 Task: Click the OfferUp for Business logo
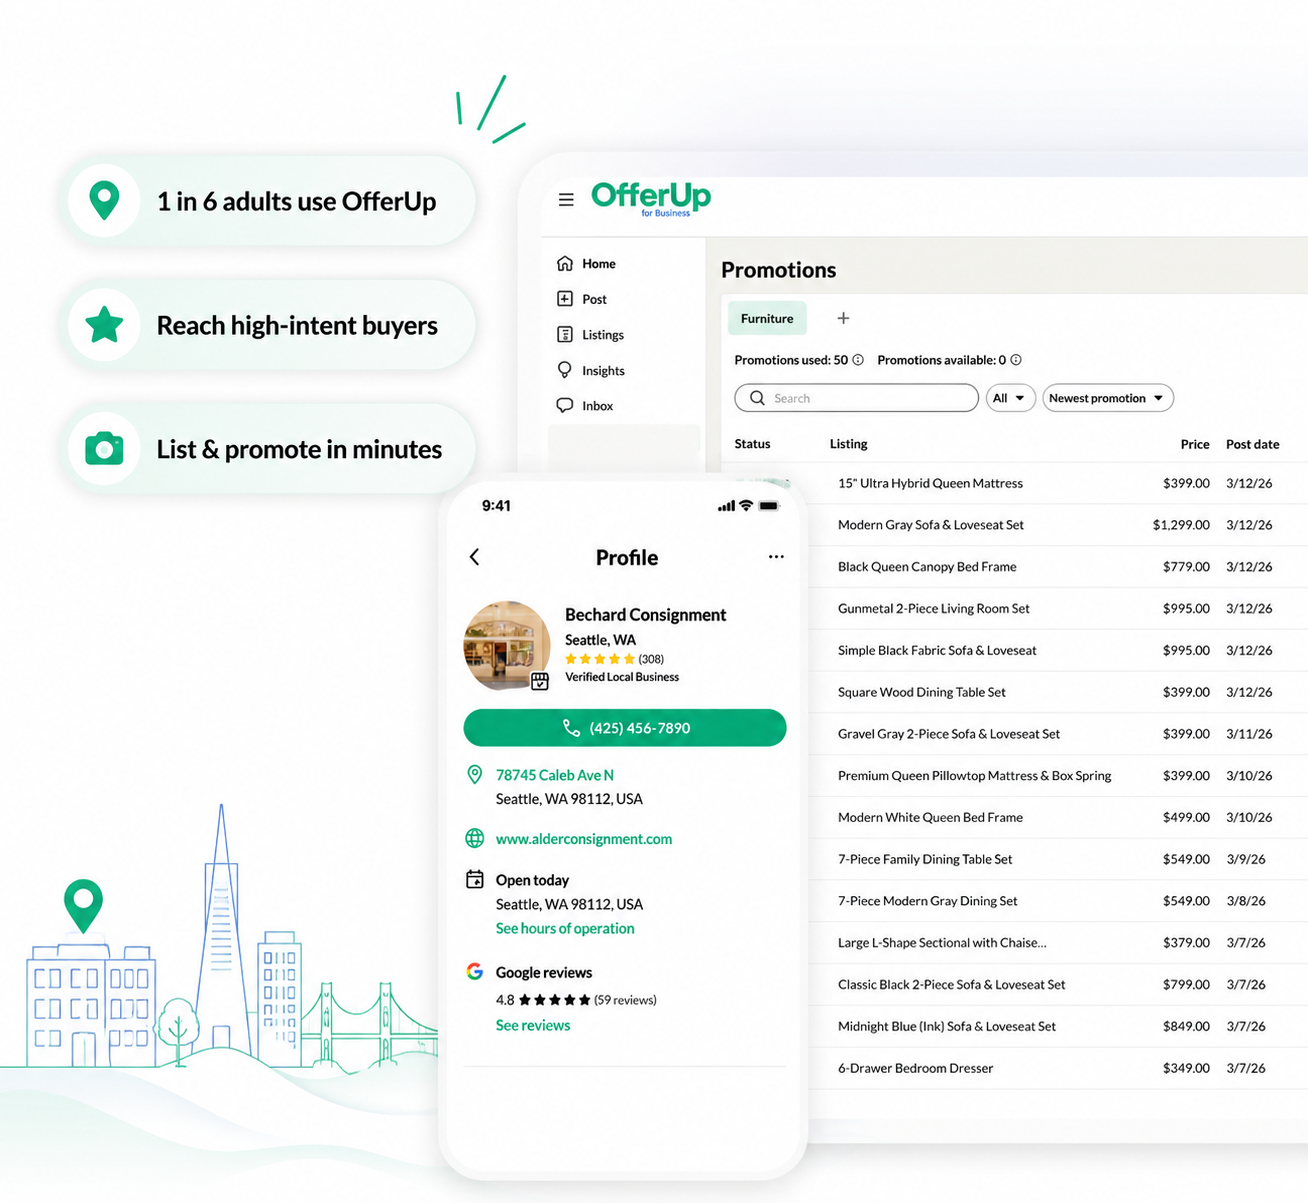coord(651,198)
